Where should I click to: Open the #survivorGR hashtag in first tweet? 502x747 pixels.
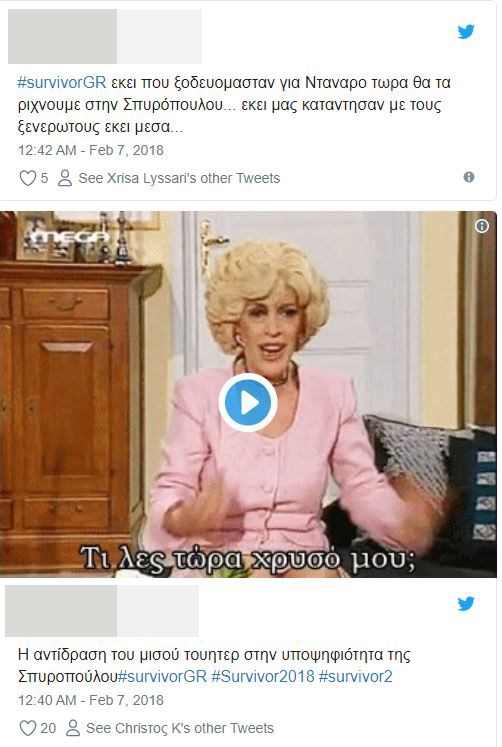click(x=61, y=83)
